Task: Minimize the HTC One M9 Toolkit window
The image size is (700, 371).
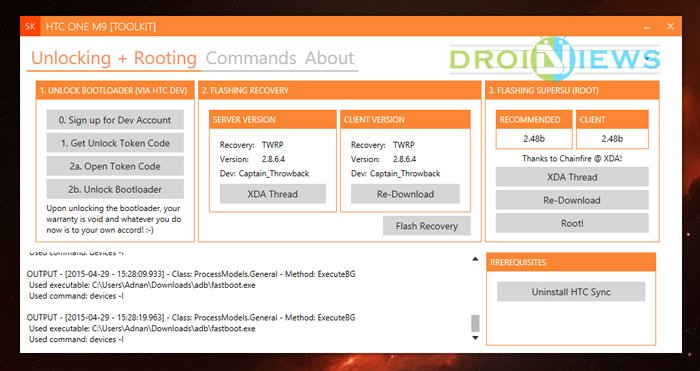Action: pyautogui.click(x=647, y=27)
